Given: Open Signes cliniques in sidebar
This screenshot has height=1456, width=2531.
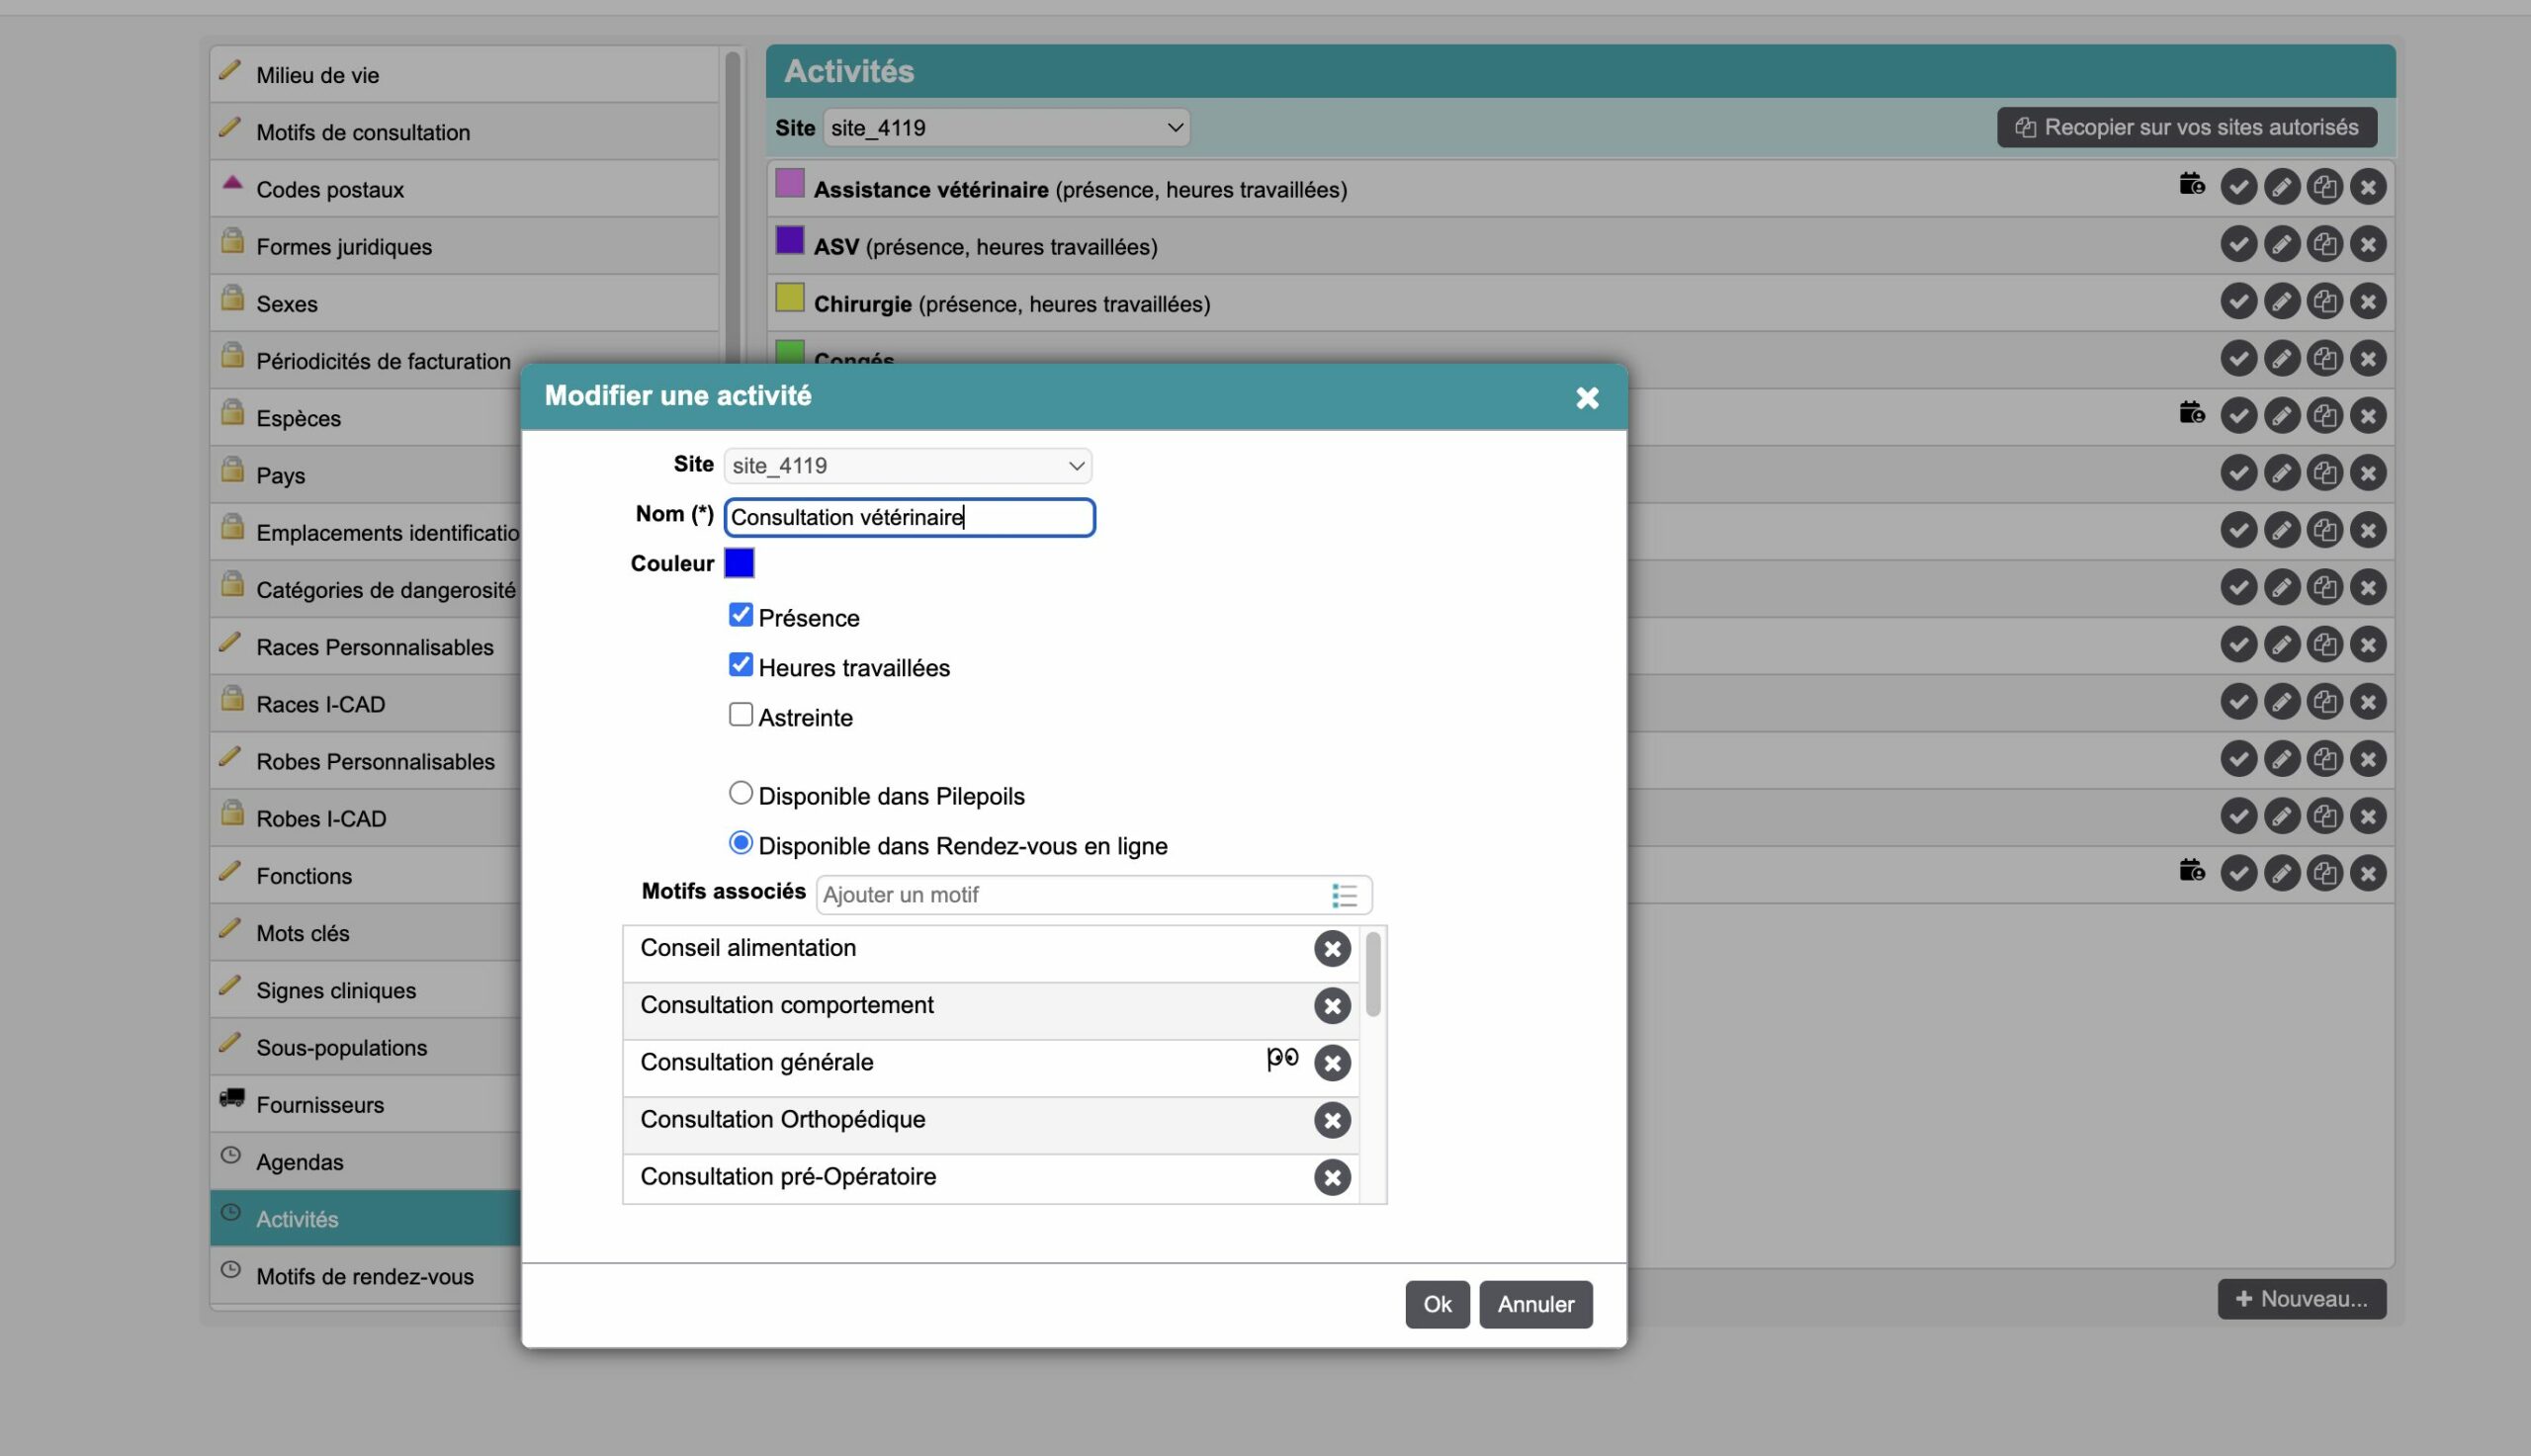Looking at the screenshot, I should click(366, 990).
